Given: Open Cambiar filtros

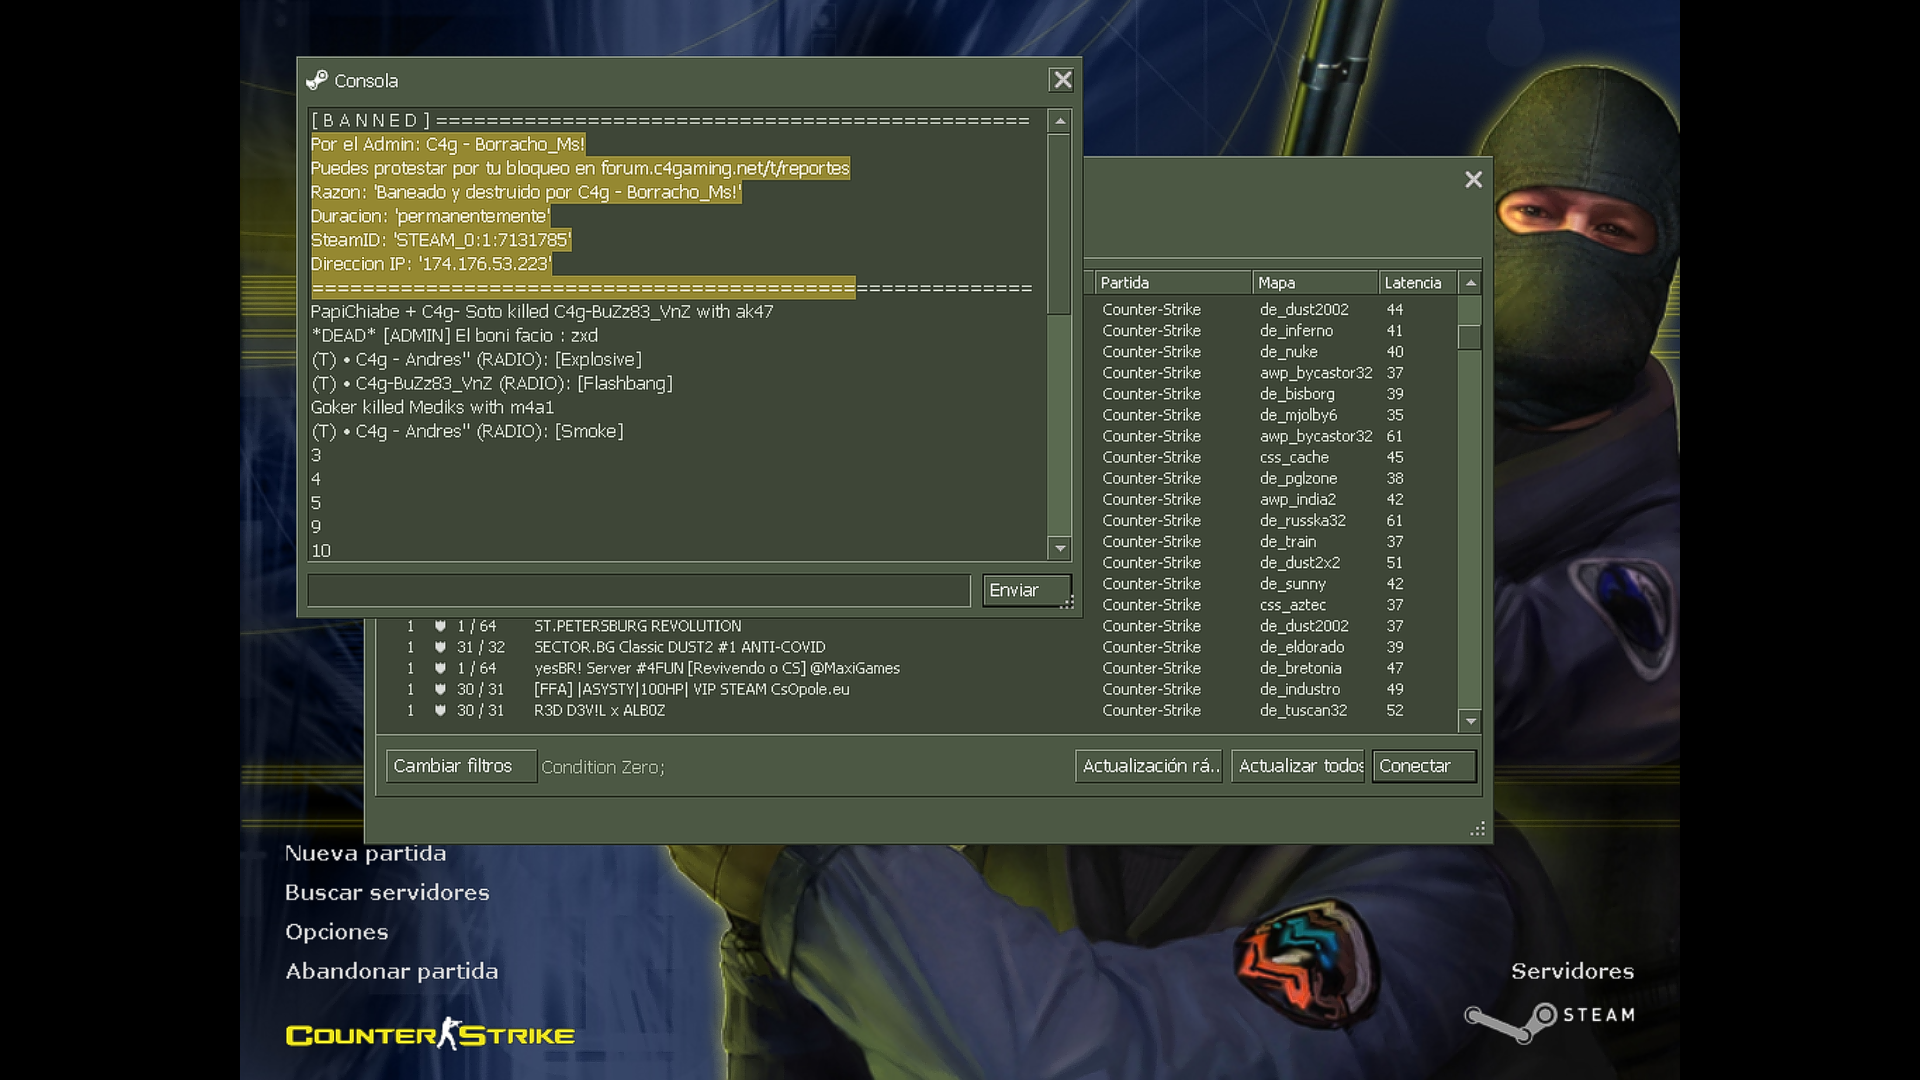Looking at the screenshot, I should [461, 766].
